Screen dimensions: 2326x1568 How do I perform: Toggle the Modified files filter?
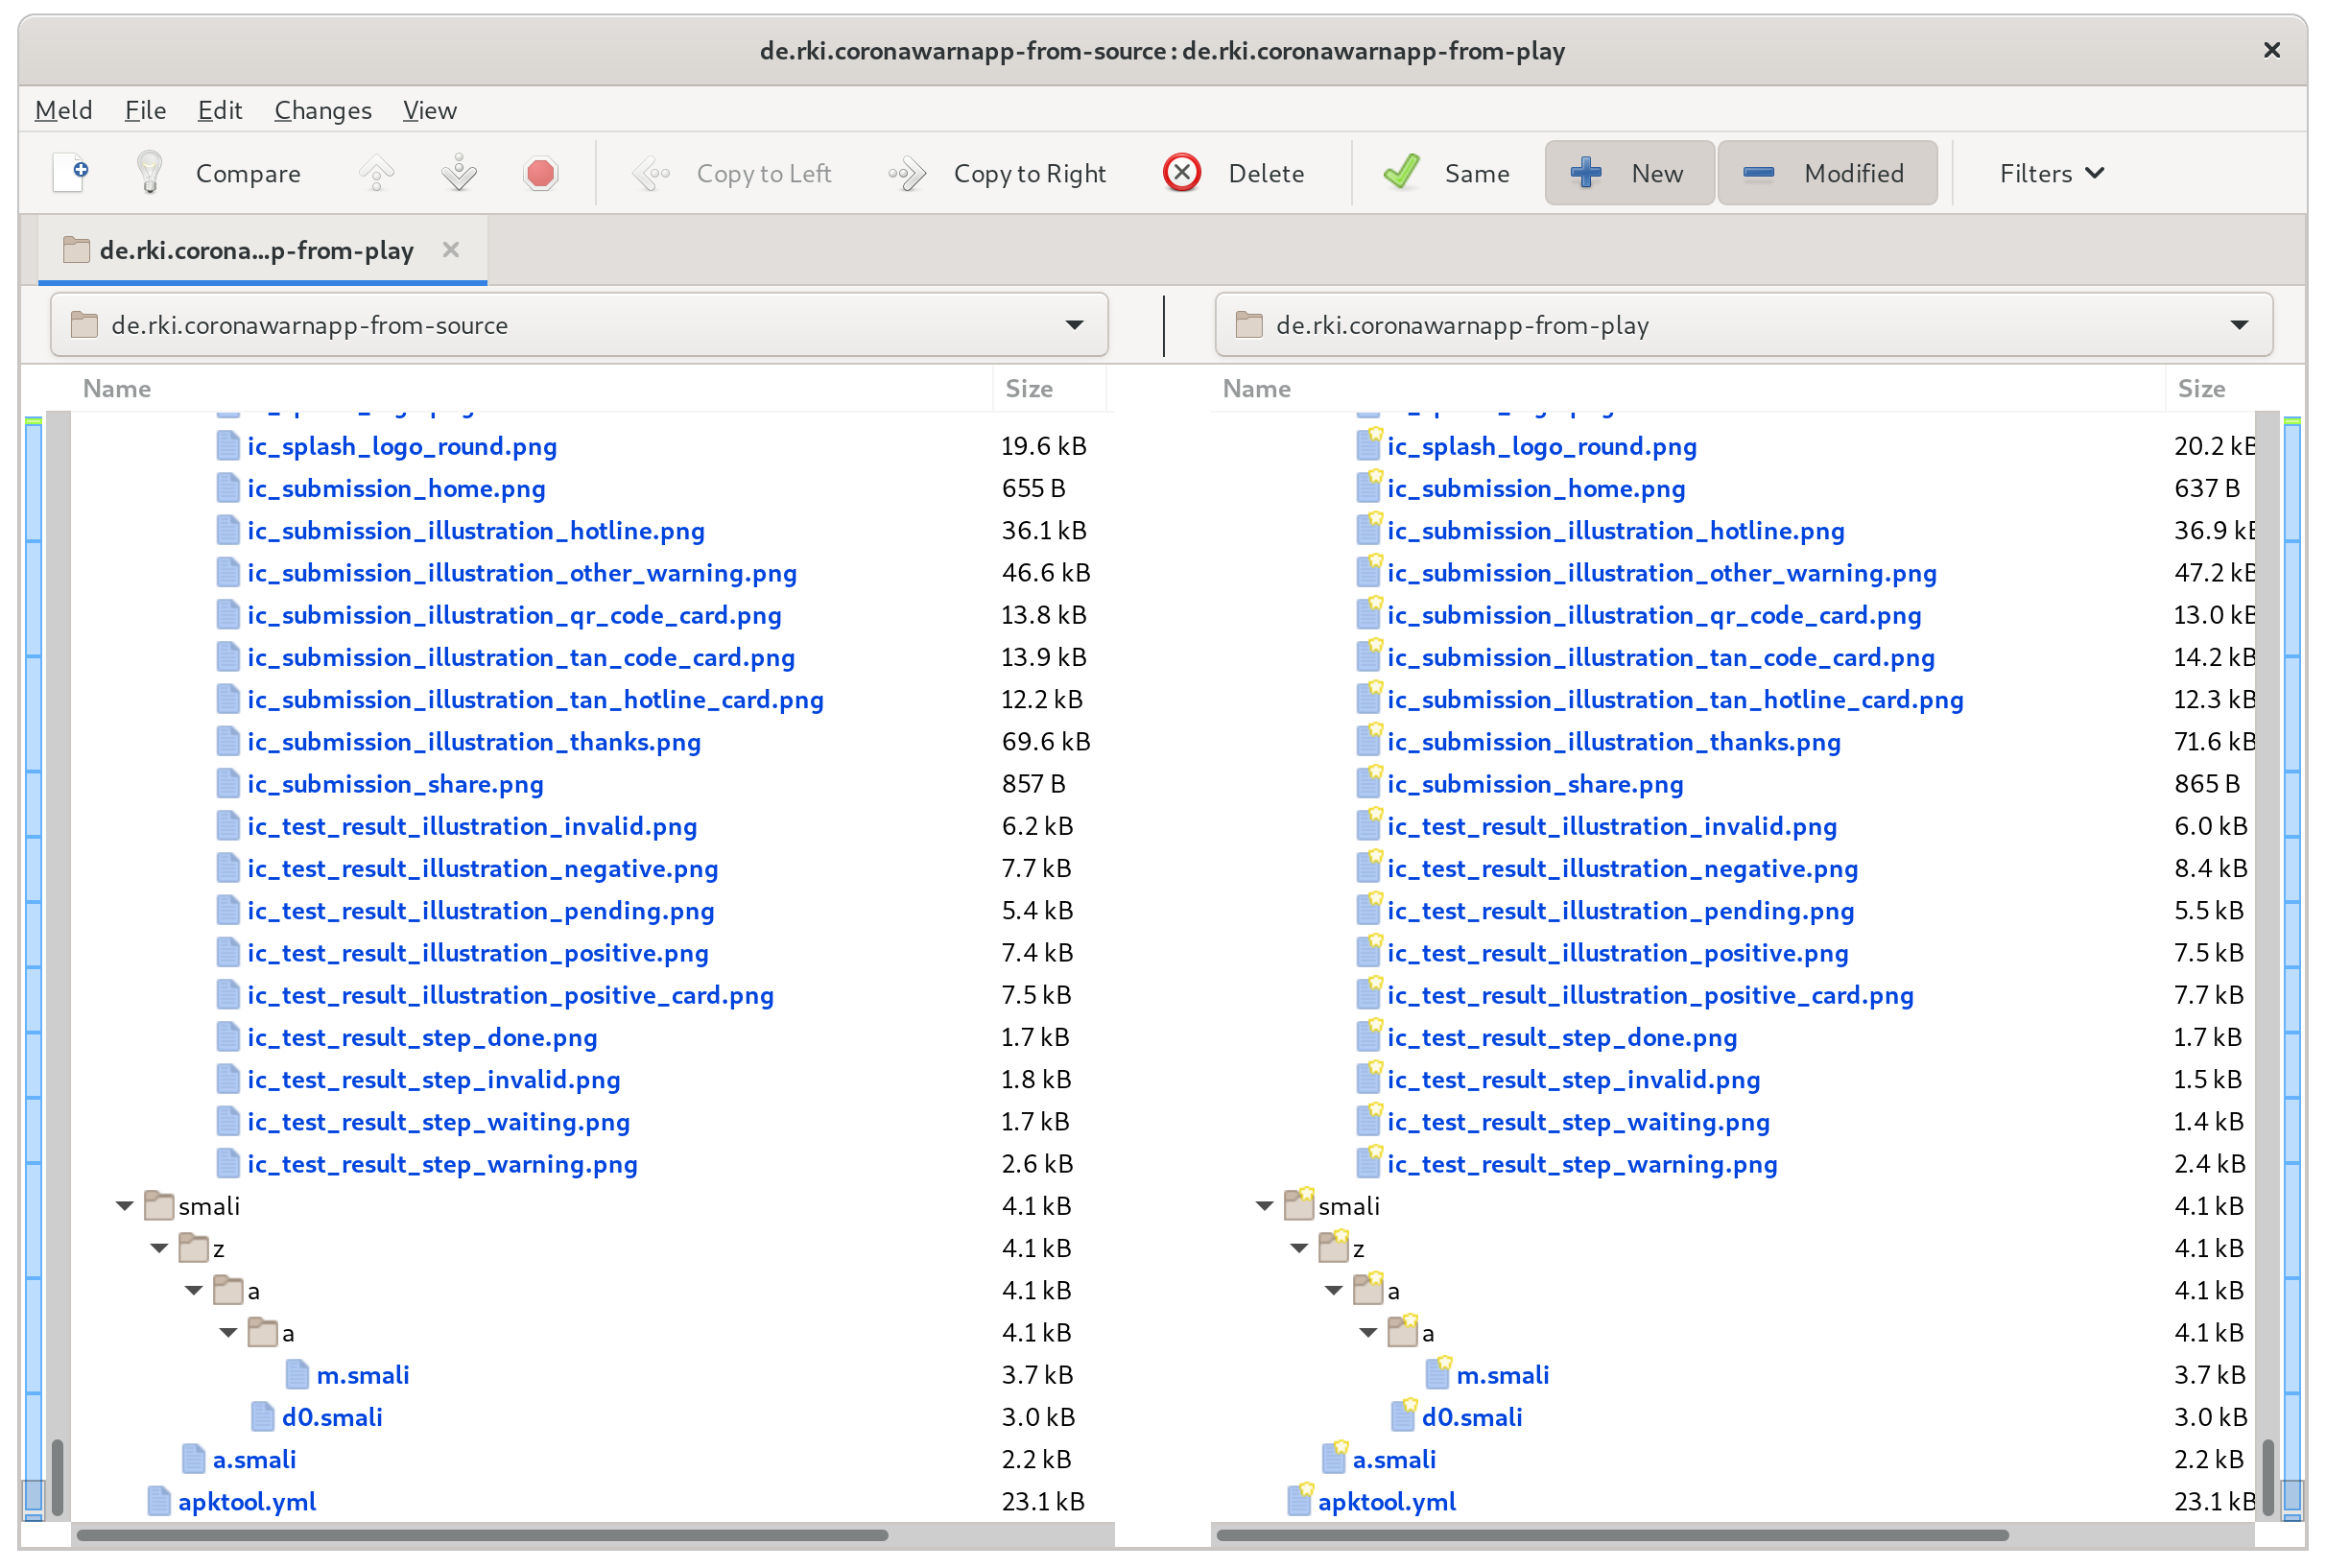(1826, 173)
